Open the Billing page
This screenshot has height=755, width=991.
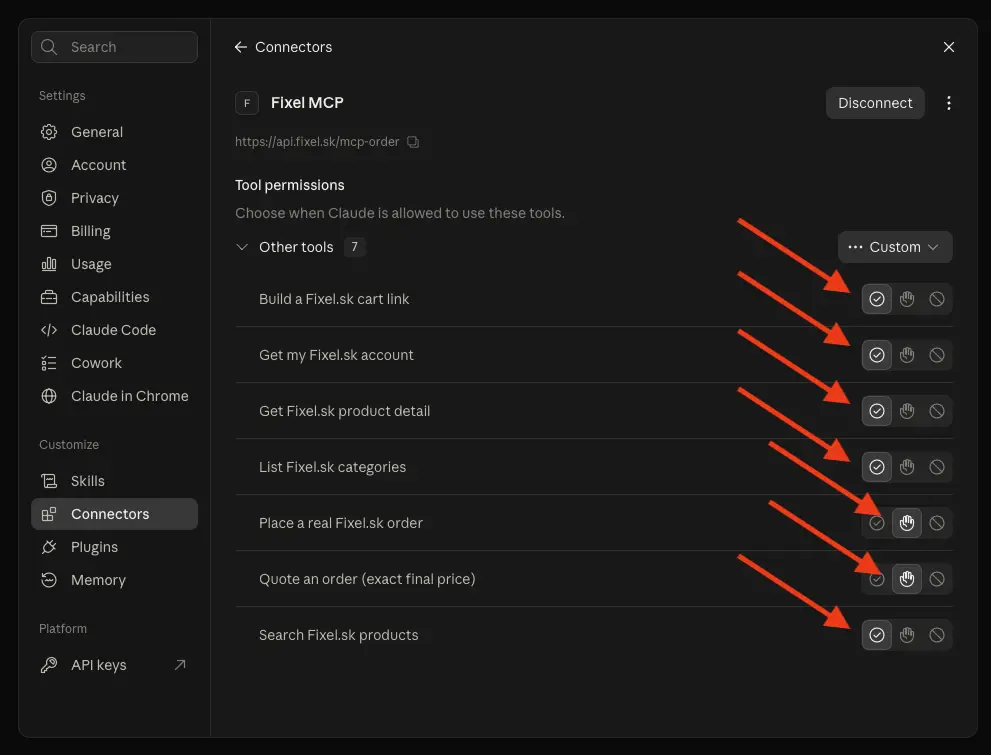click(114, 231)
